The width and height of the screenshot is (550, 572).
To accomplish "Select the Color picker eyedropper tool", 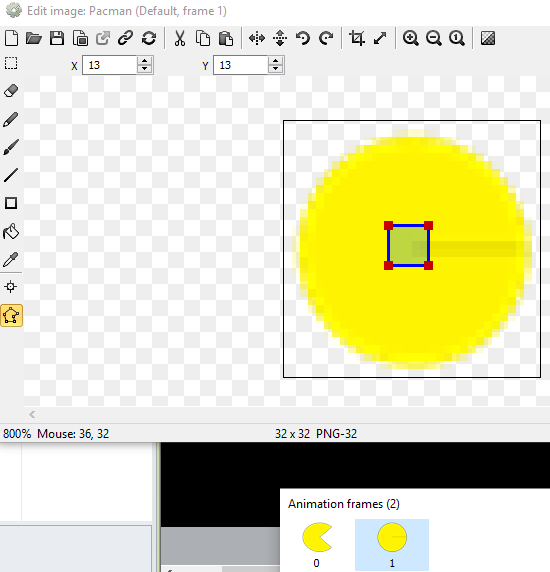I will pos(11,259).
